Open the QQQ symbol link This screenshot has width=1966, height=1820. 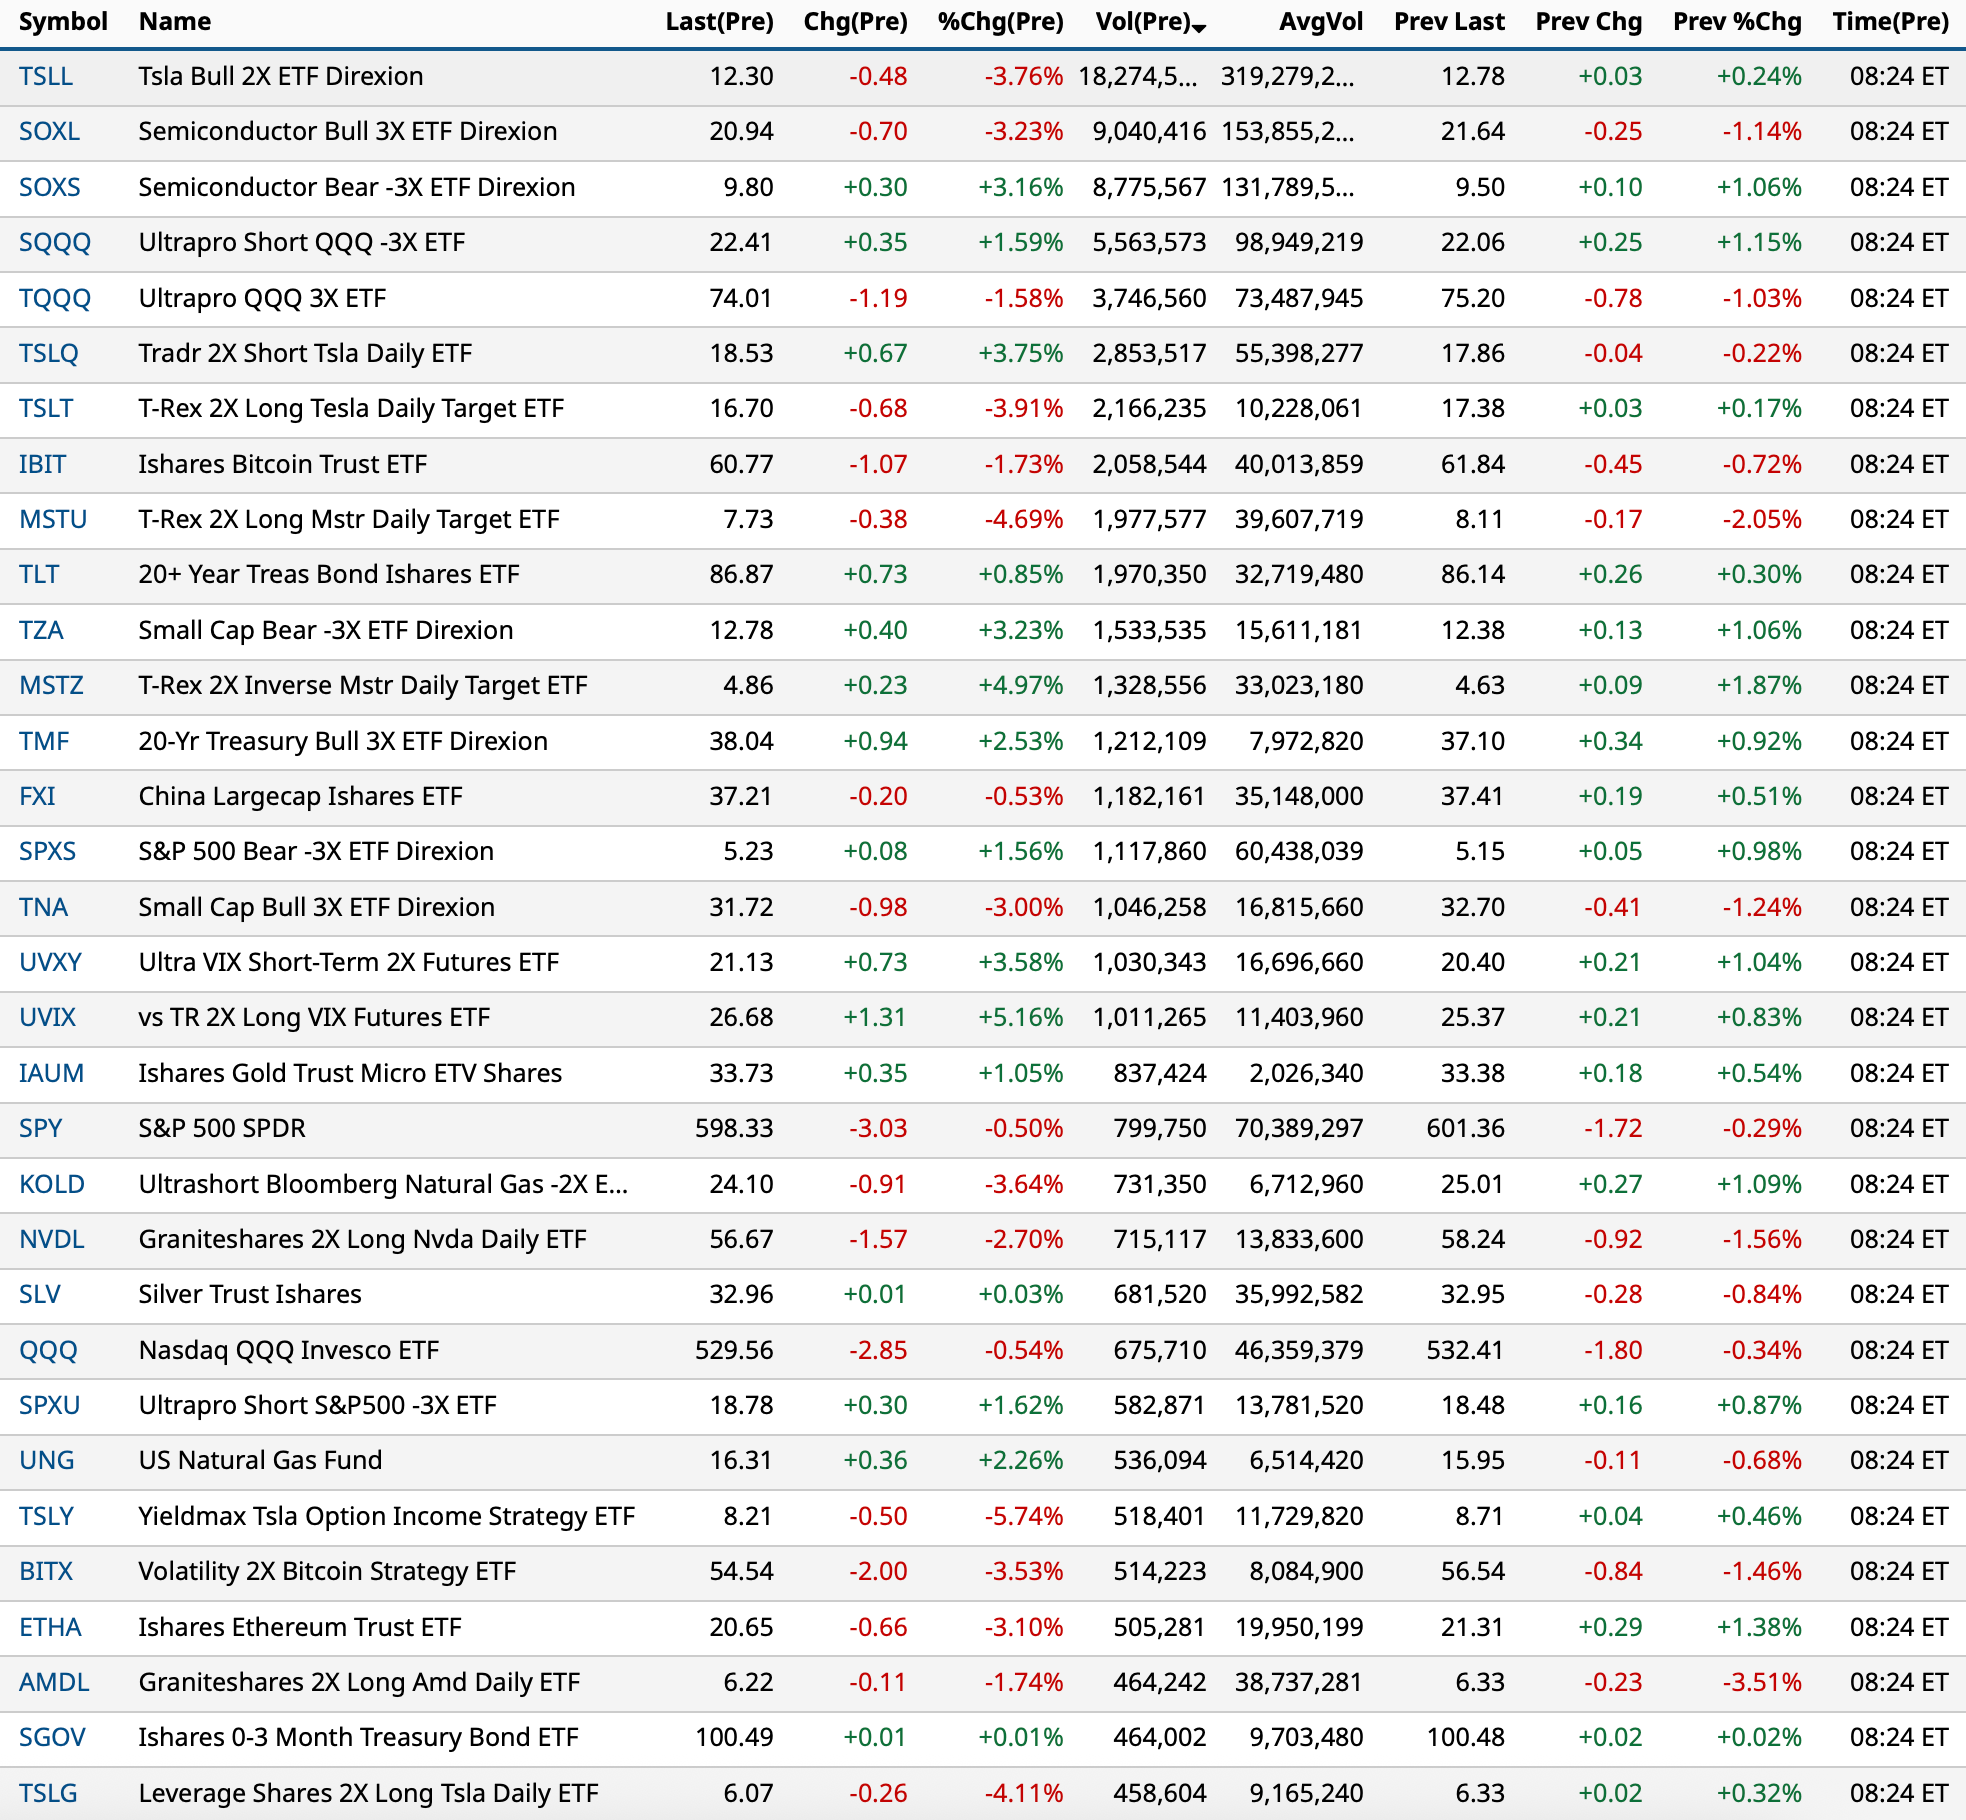click(48, 1350)
